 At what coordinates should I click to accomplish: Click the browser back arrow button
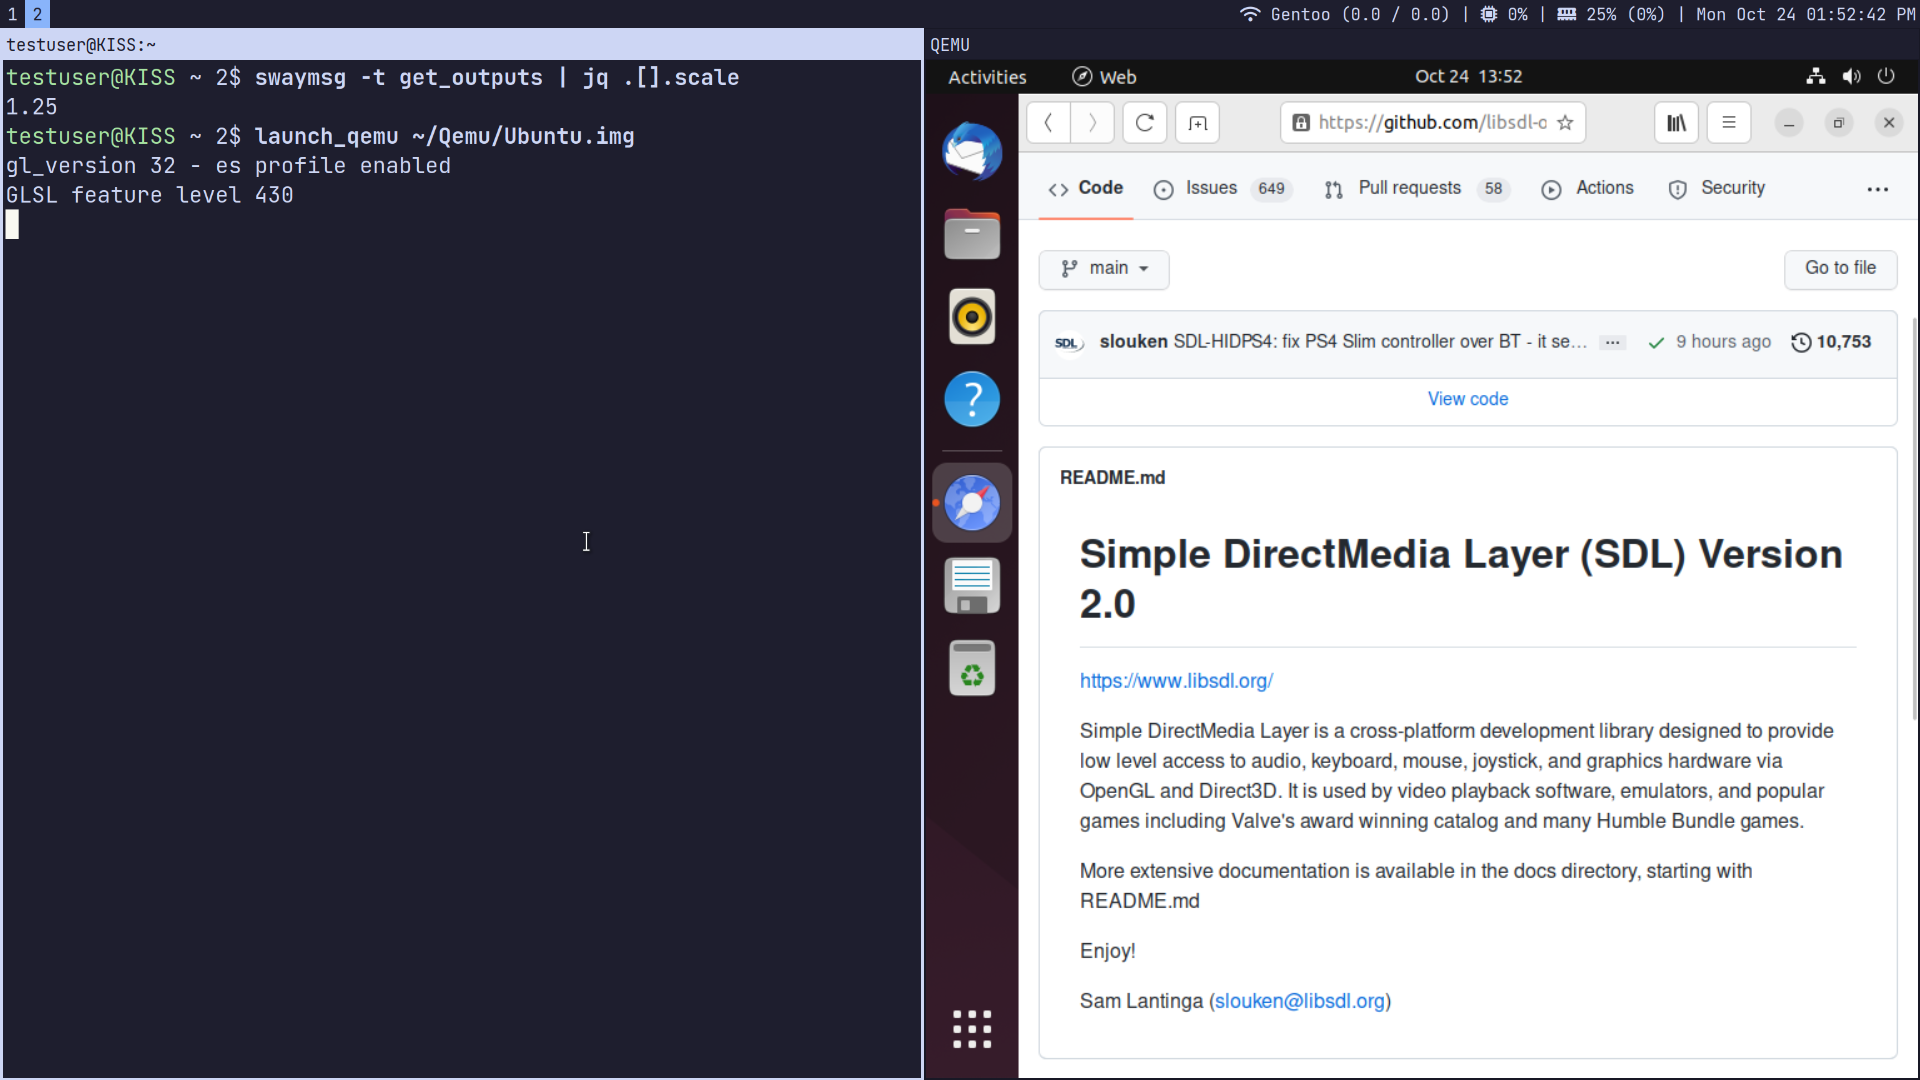(1048, 123)
